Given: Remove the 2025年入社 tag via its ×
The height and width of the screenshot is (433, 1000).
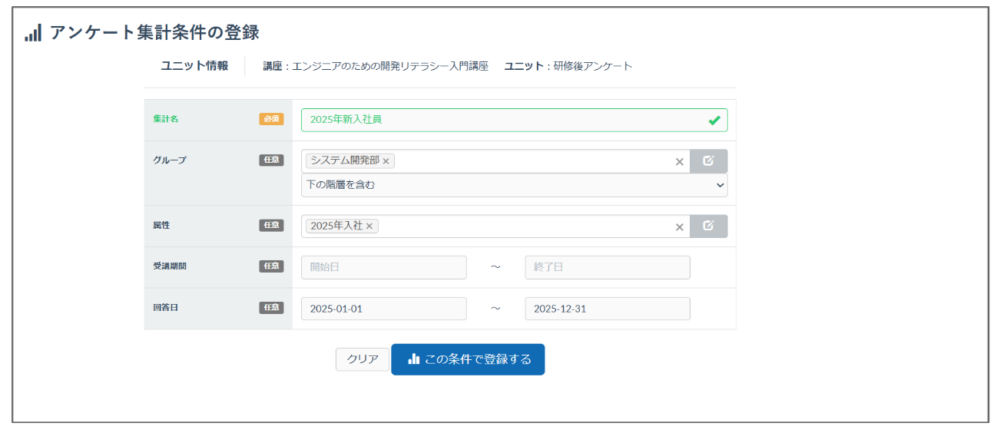Looking at the screenshot, I should (369, 227).
